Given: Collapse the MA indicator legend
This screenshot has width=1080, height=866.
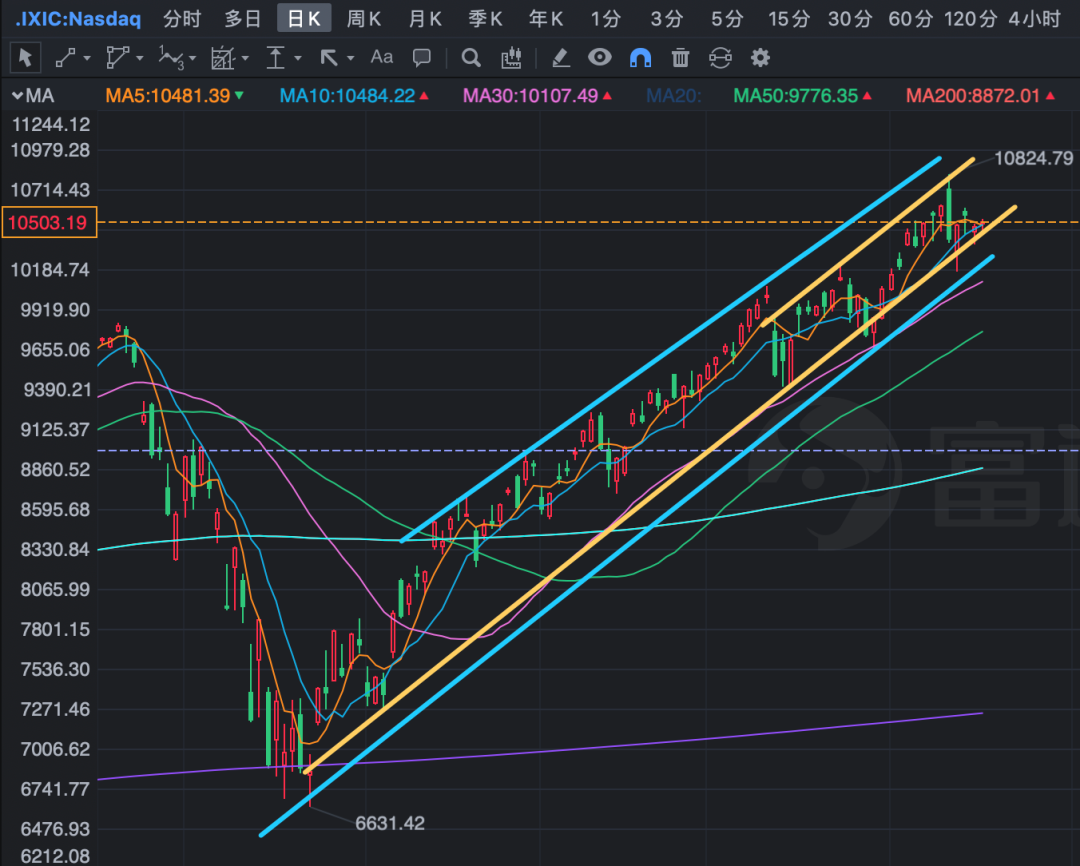Looking at the screenshot, I should tap(17, 96).
